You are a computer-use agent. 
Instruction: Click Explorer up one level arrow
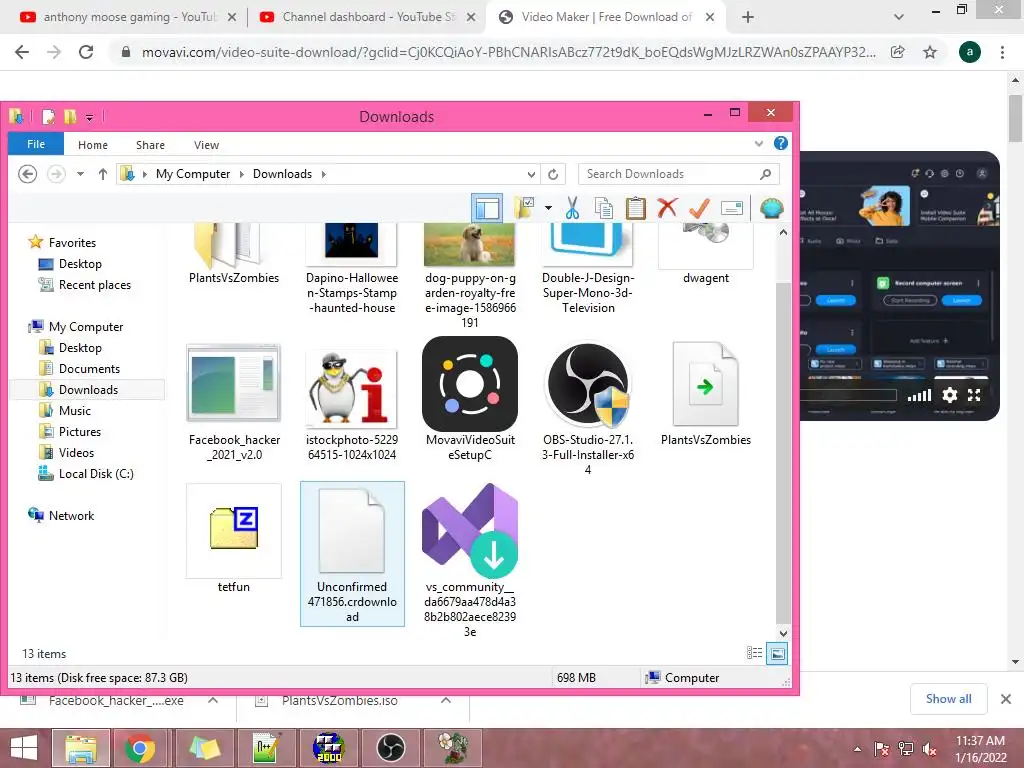tap(103, 174)
